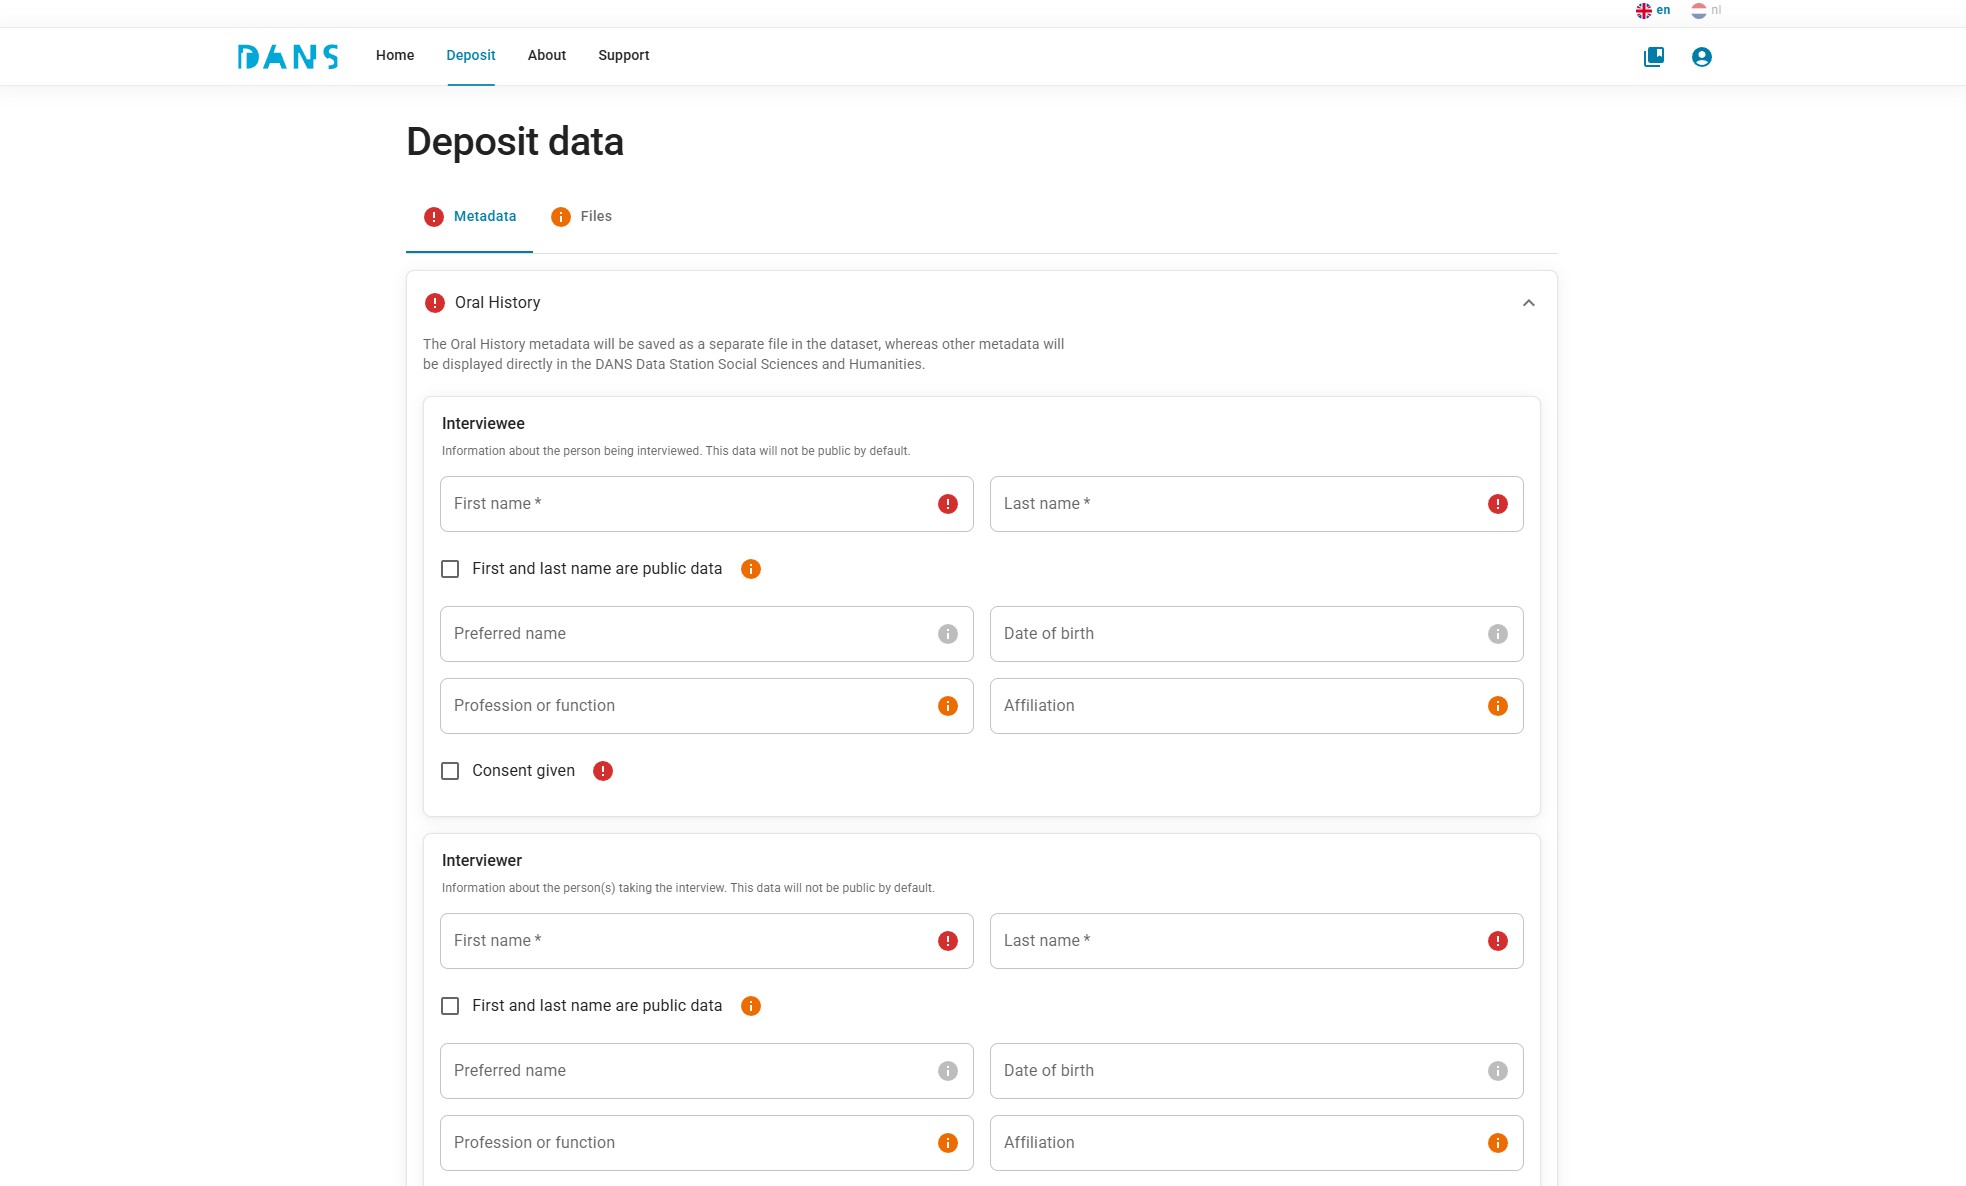This screenshot has height=1186, width=1966.
Task: Focus Interviewee Profession or function field
Action: (706, 706)
